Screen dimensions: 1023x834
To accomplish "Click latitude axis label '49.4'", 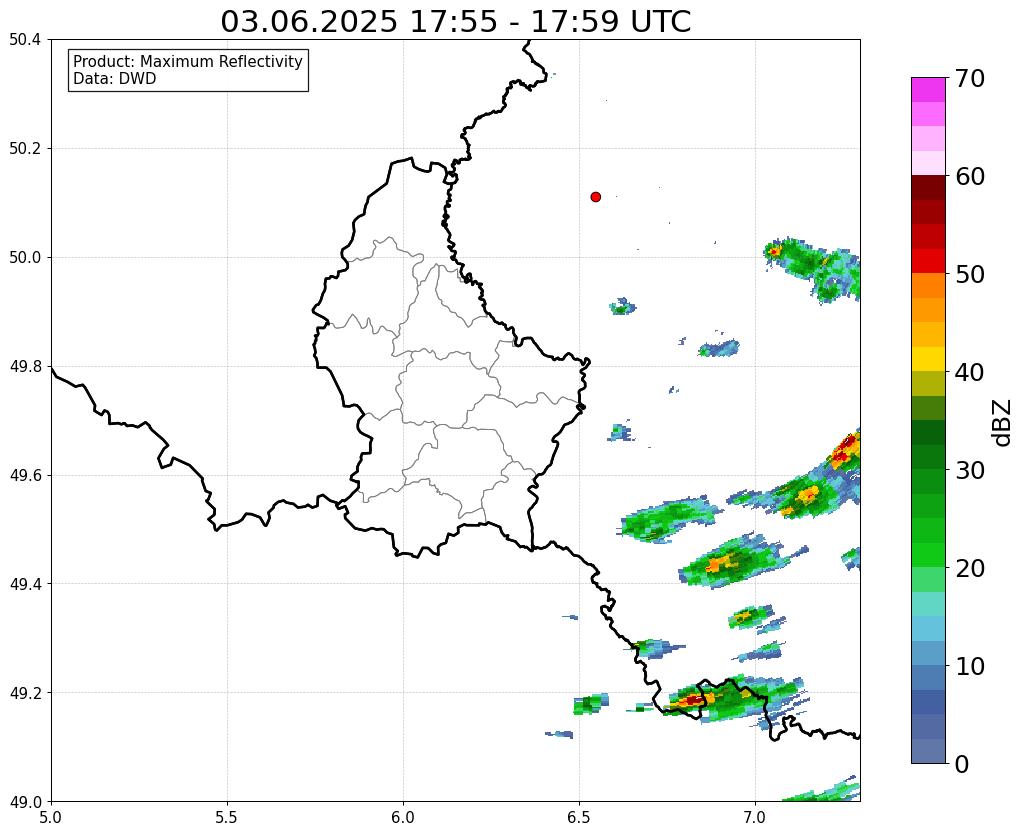I will (x=25, y=583).
